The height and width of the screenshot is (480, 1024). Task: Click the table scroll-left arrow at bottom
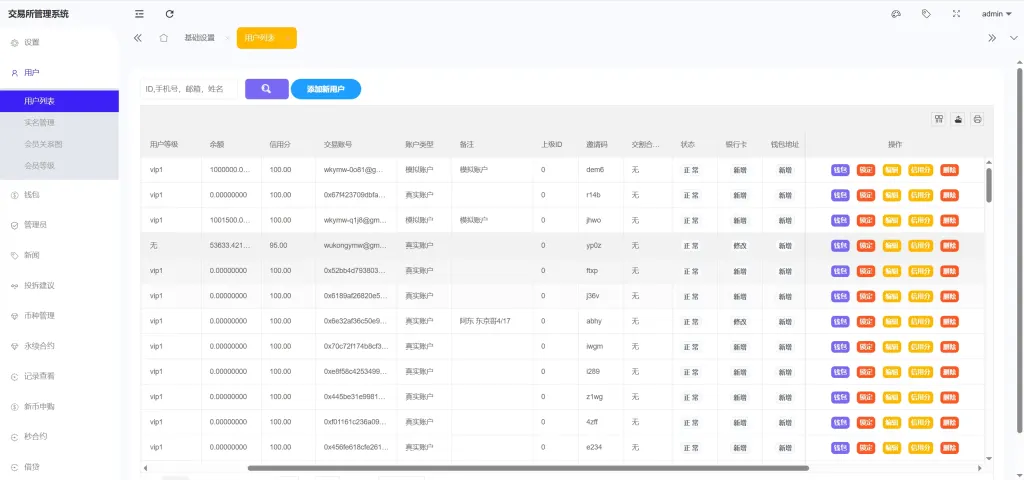[x=145, y=468]
